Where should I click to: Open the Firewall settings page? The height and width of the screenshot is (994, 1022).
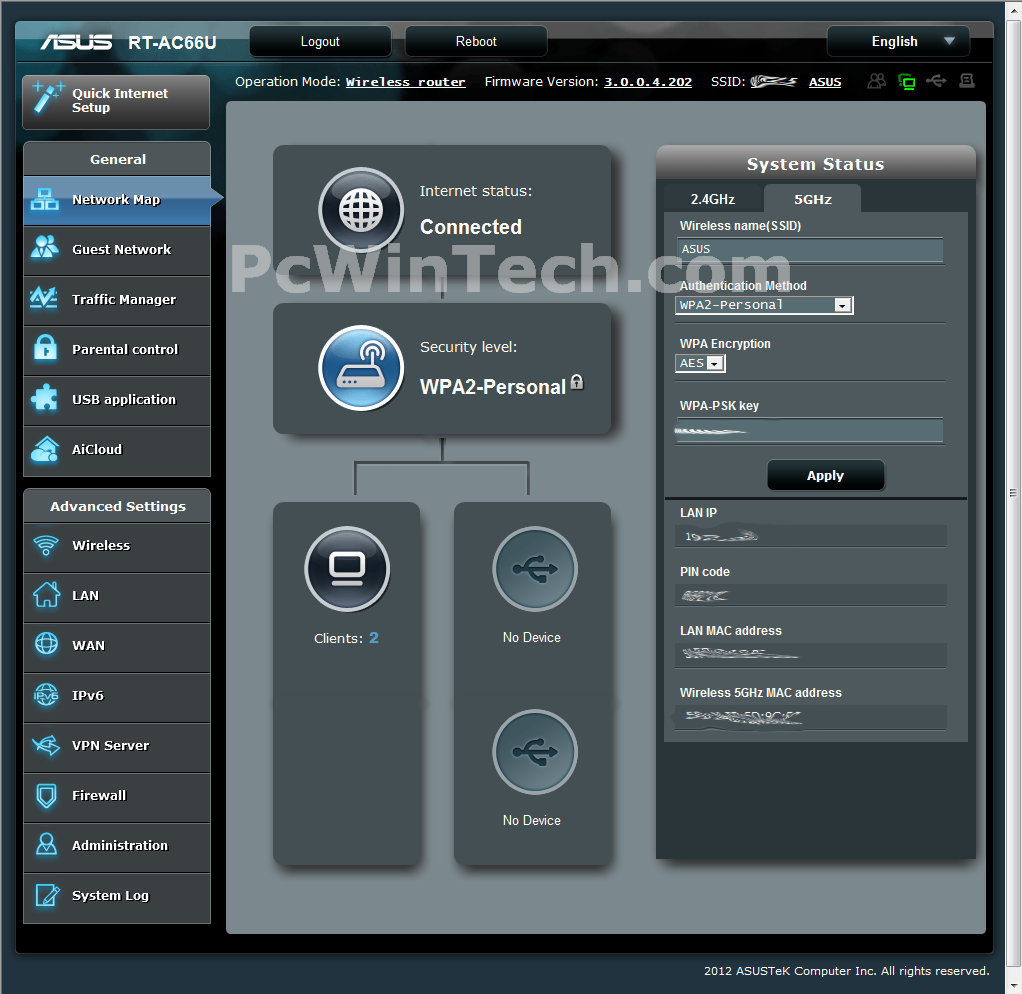click(117, 797)
